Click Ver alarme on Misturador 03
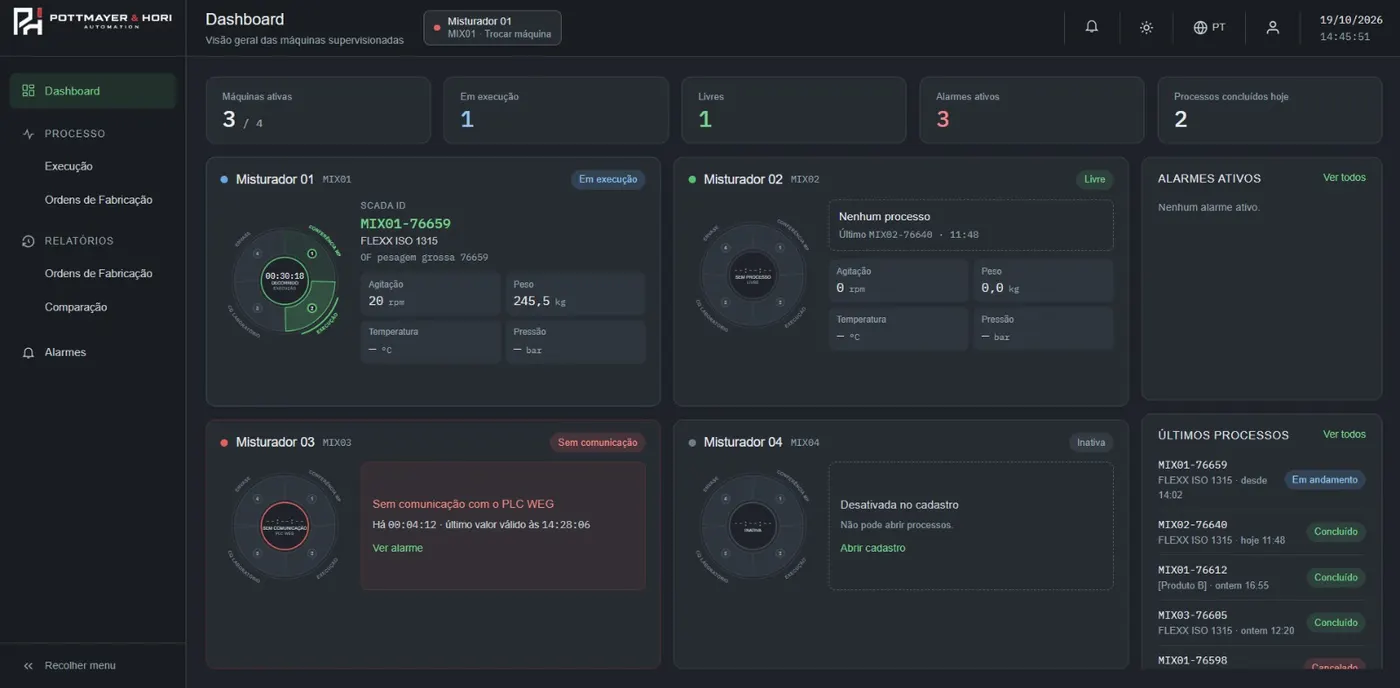Screen dimensions: 1400x688 click(398, 548)
